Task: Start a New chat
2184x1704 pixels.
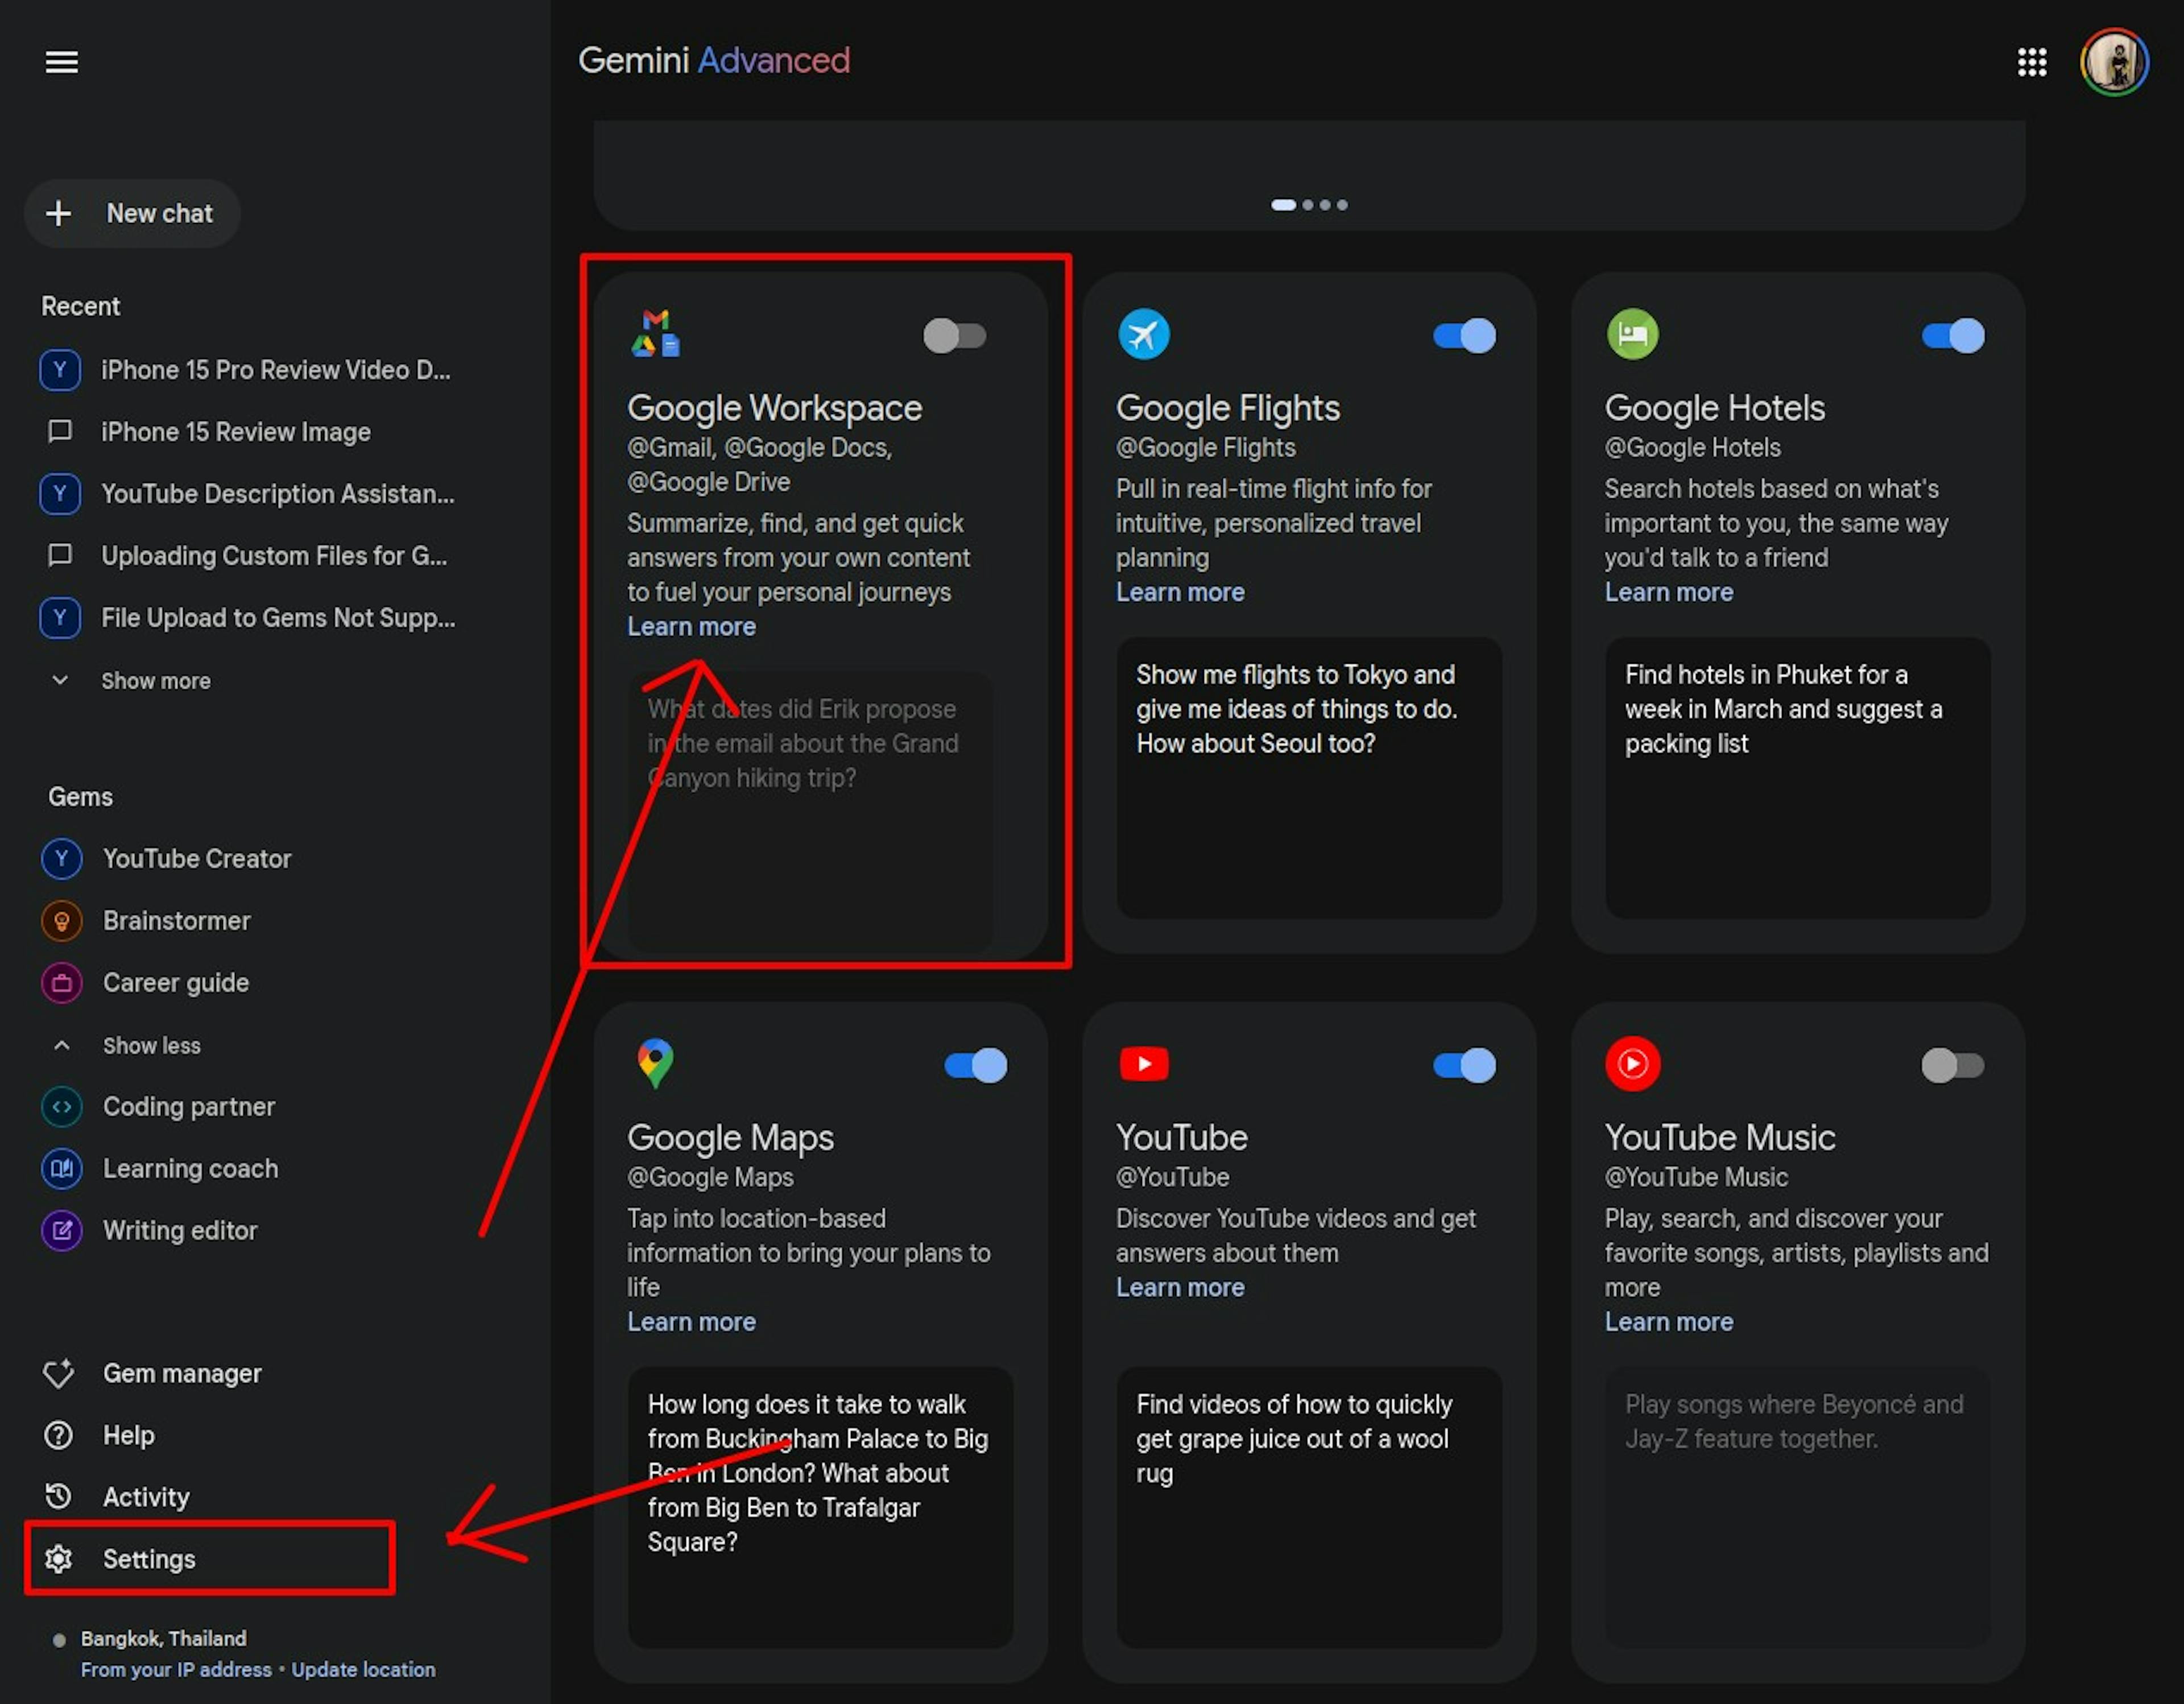Action: (132, 213)
